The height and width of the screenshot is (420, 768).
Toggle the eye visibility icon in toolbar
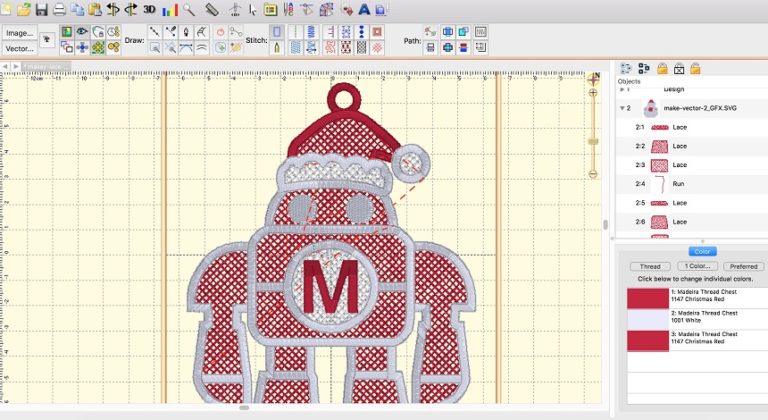83,32
